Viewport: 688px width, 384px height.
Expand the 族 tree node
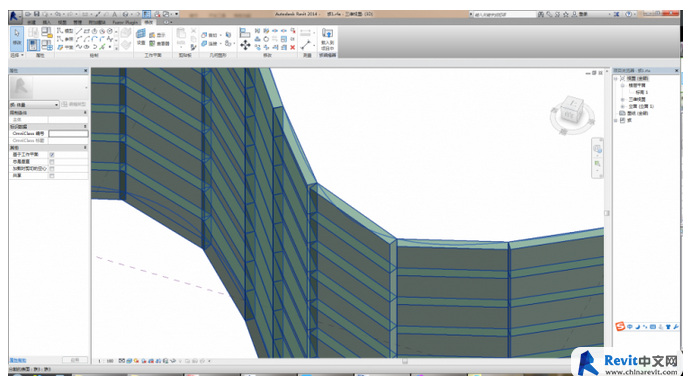616,120
